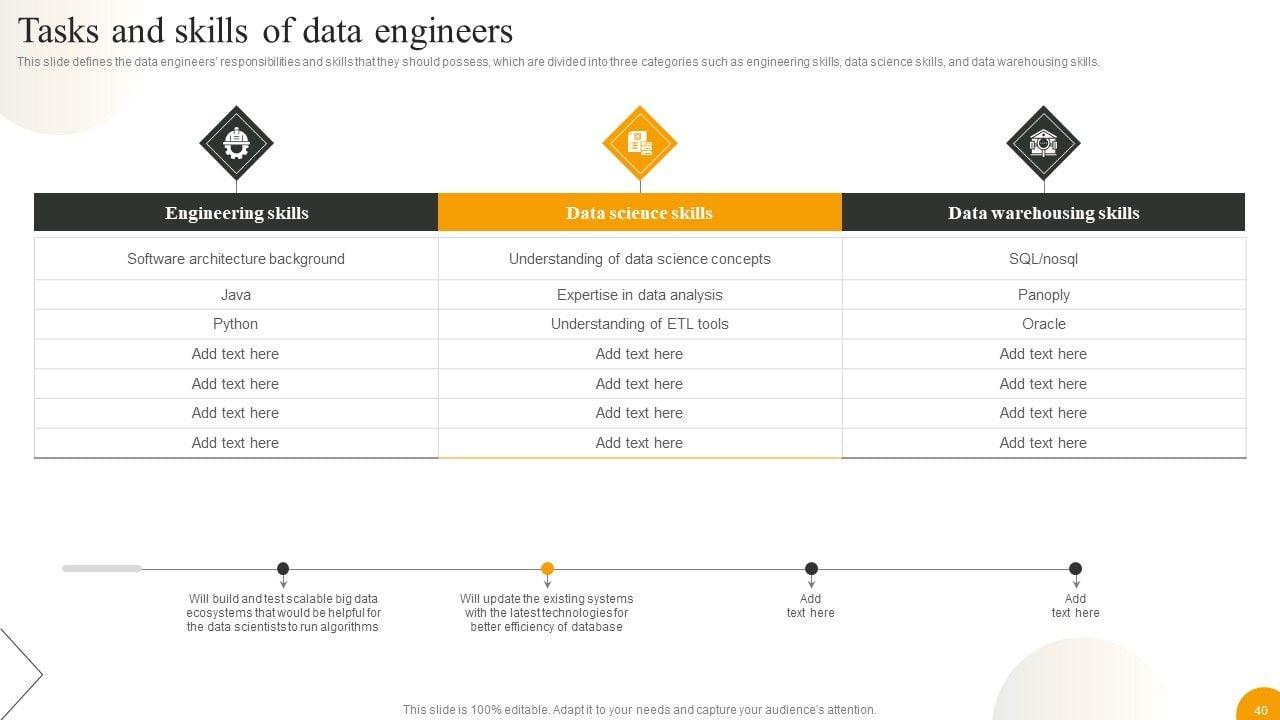Select the Panoply table cell

click(1043, 295)
